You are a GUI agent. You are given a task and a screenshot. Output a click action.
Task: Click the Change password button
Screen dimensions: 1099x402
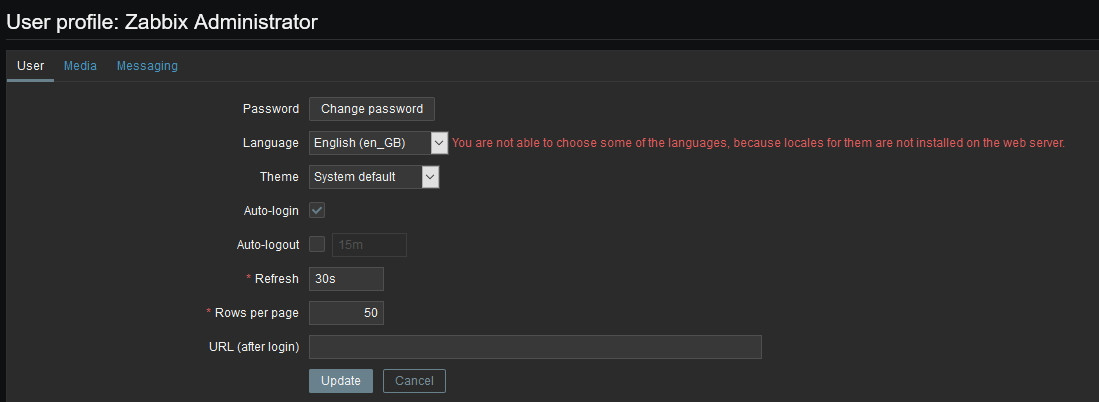click(372, 109)
